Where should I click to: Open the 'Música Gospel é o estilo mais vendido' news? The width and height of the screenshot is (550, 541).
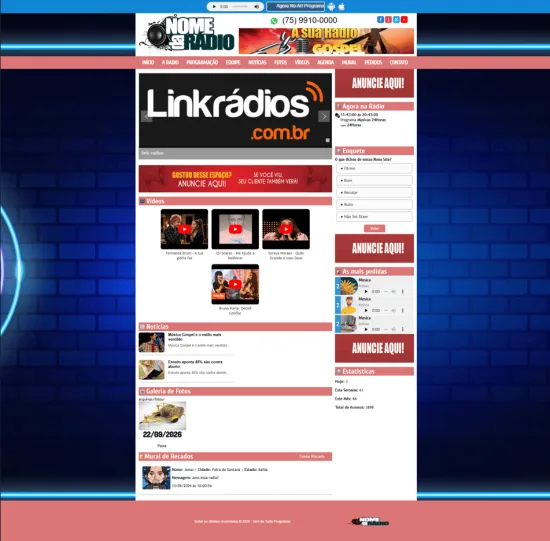tap(194, 337)
